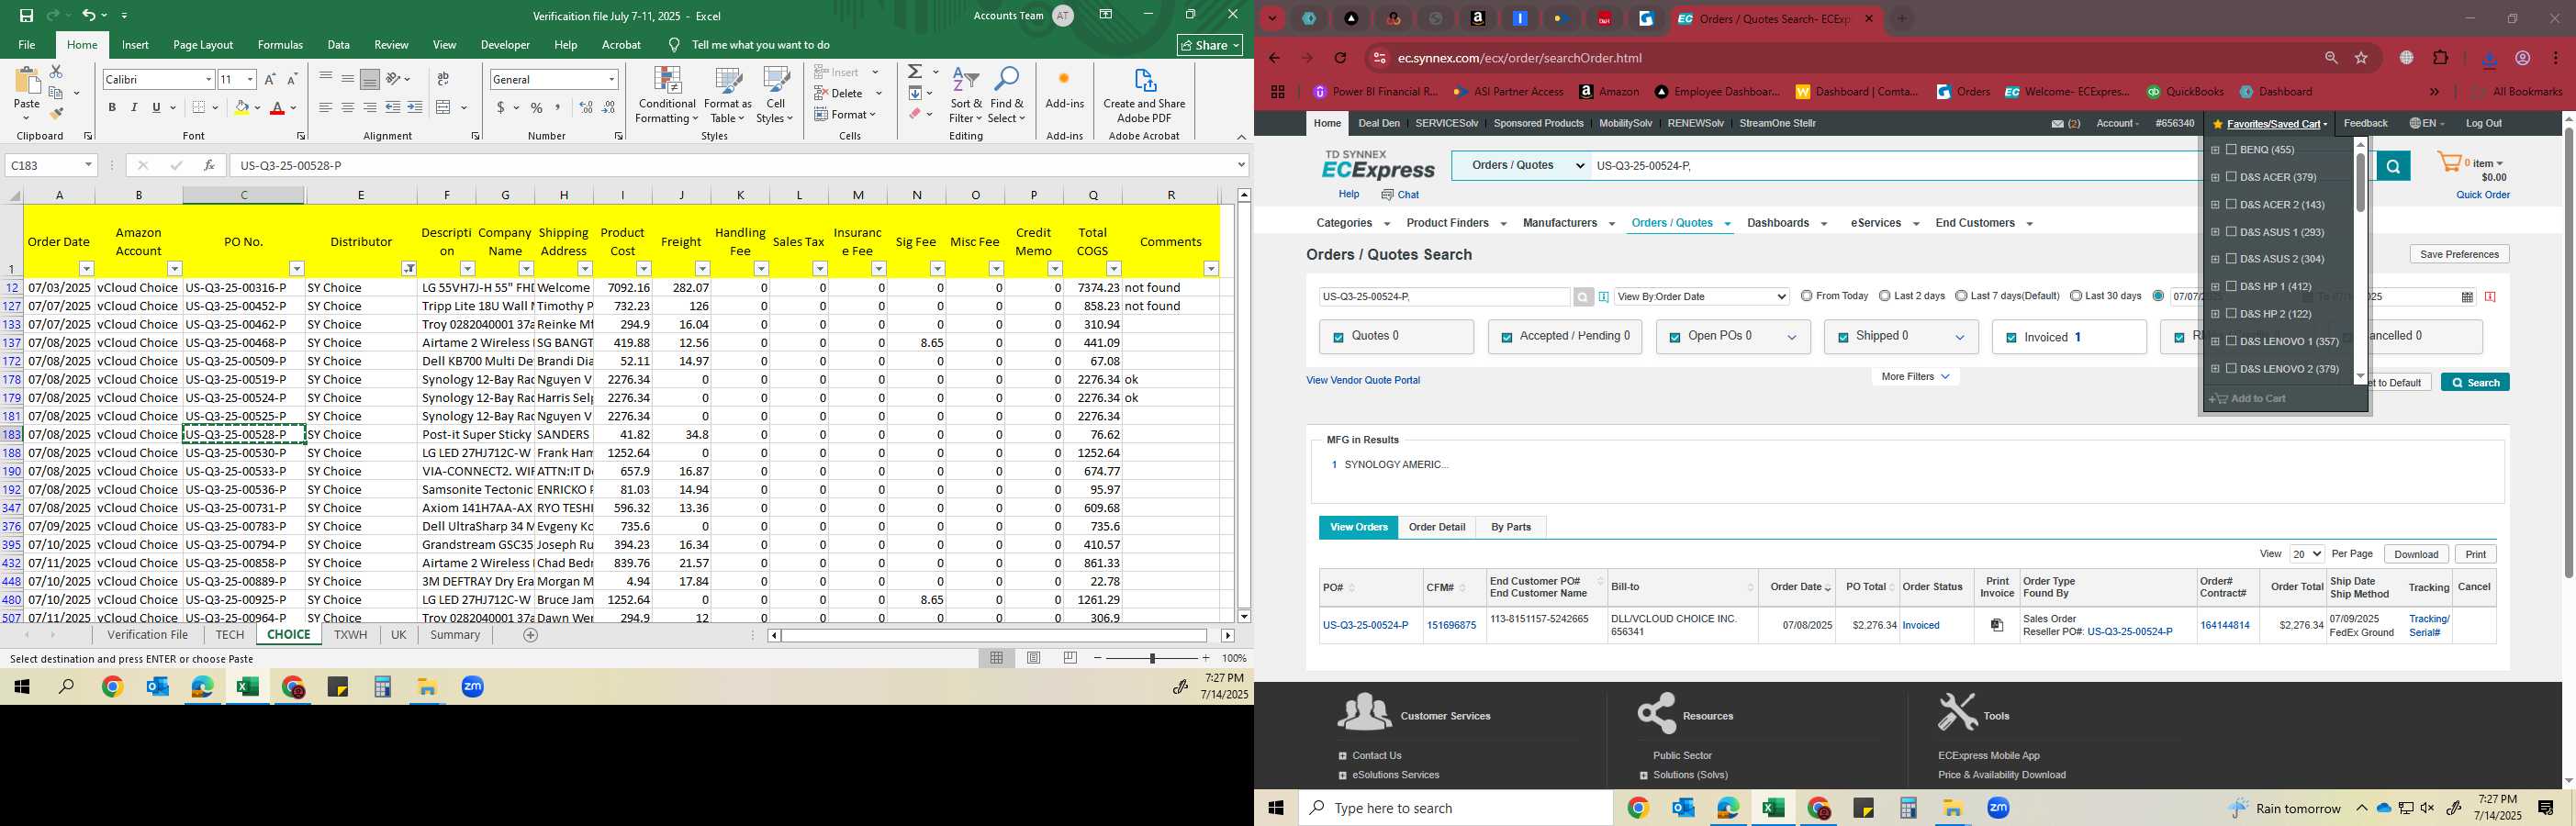Image resolution: width=2576 pixels, height=826 pixels.
Task: Open the Order Date column filter dropdown
Action: click(86, 268)
